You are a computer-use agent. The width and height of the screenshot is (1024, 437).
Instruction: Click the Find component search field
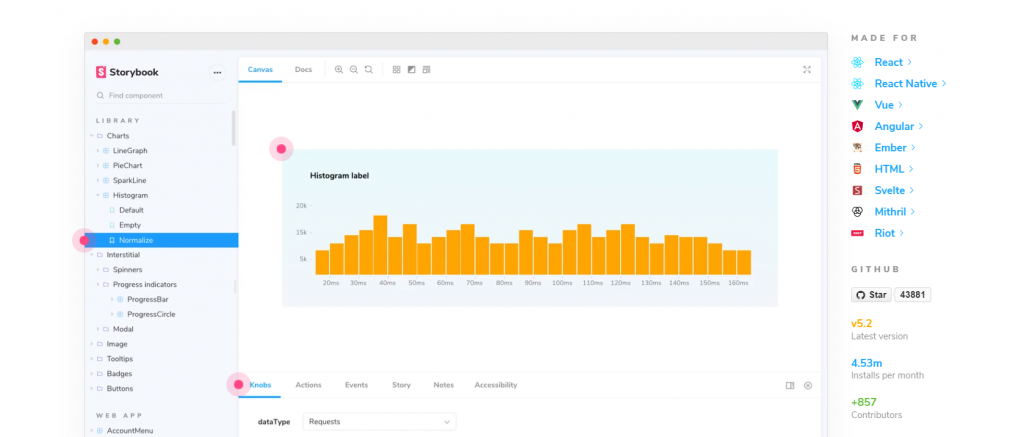(160, 96)
